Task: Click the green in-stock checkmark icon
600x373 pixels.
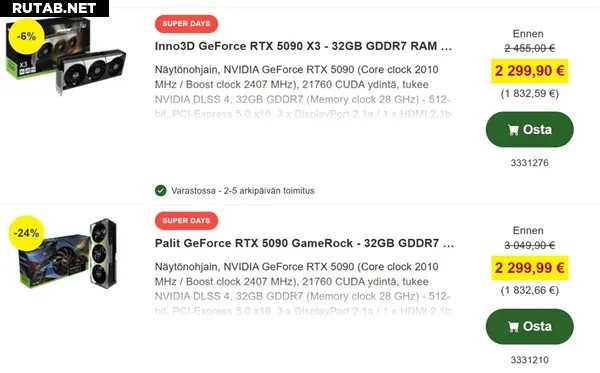Action: [161, 191]
